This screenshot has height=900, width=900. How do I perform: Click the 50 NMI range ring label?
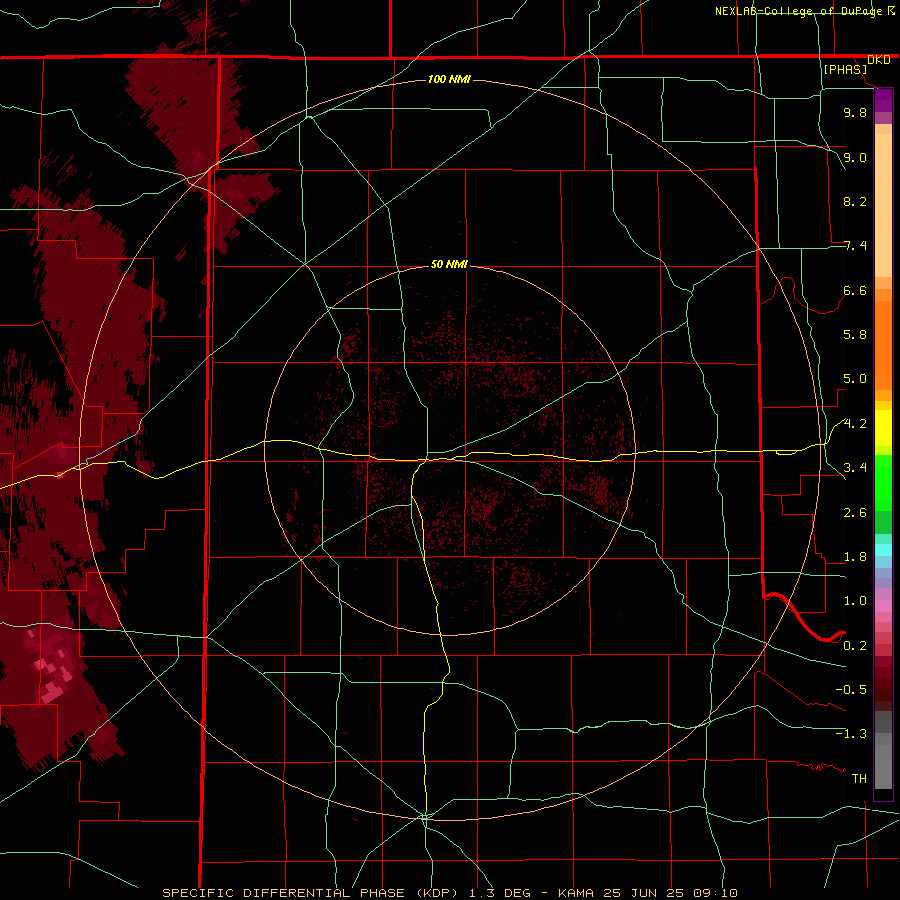click(449, 264)
